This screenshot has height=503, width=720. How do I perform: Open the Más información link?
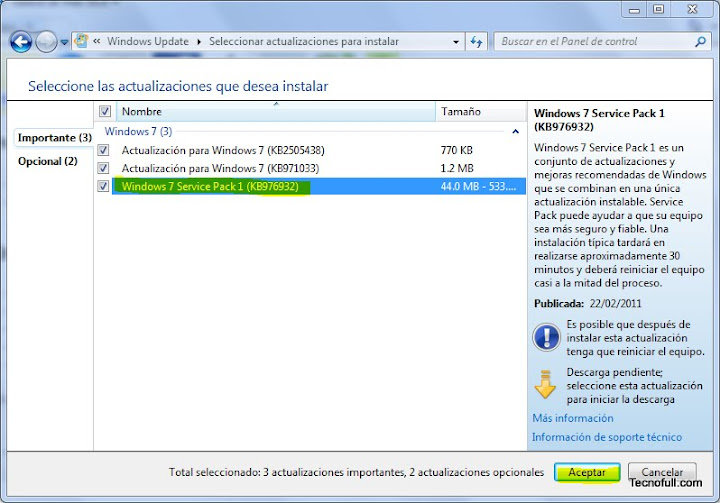tap(573, 418)
